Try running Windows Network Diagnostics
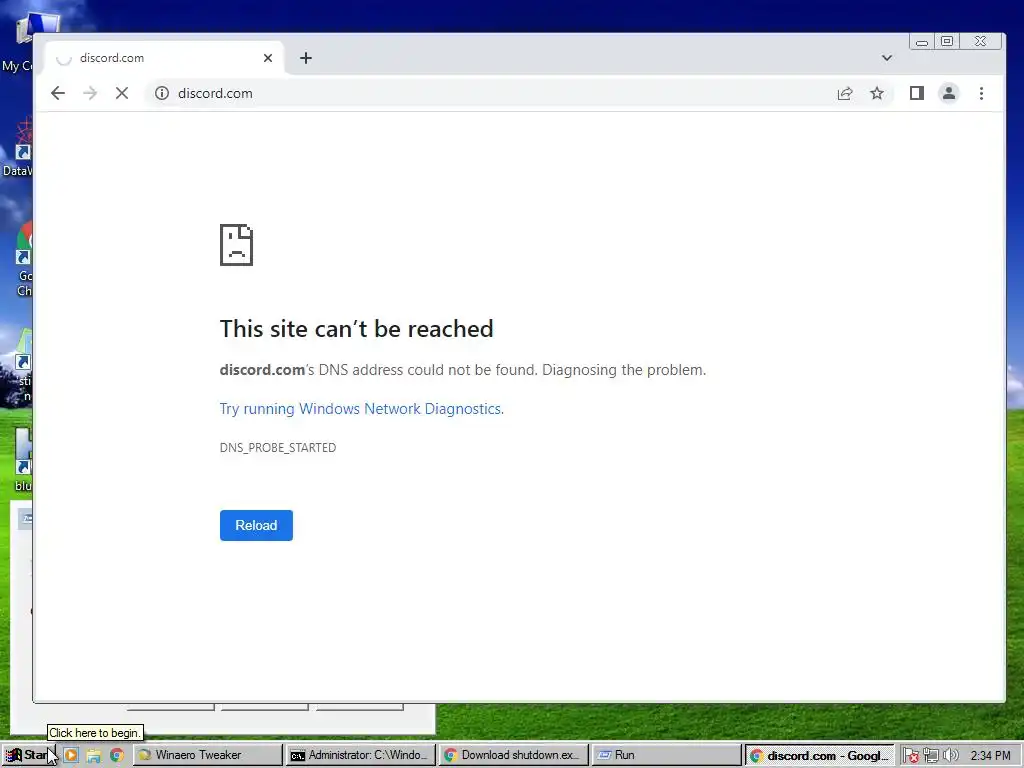Image resolution: width=1024 pixels, height=768 pixels. pos(362,409)
